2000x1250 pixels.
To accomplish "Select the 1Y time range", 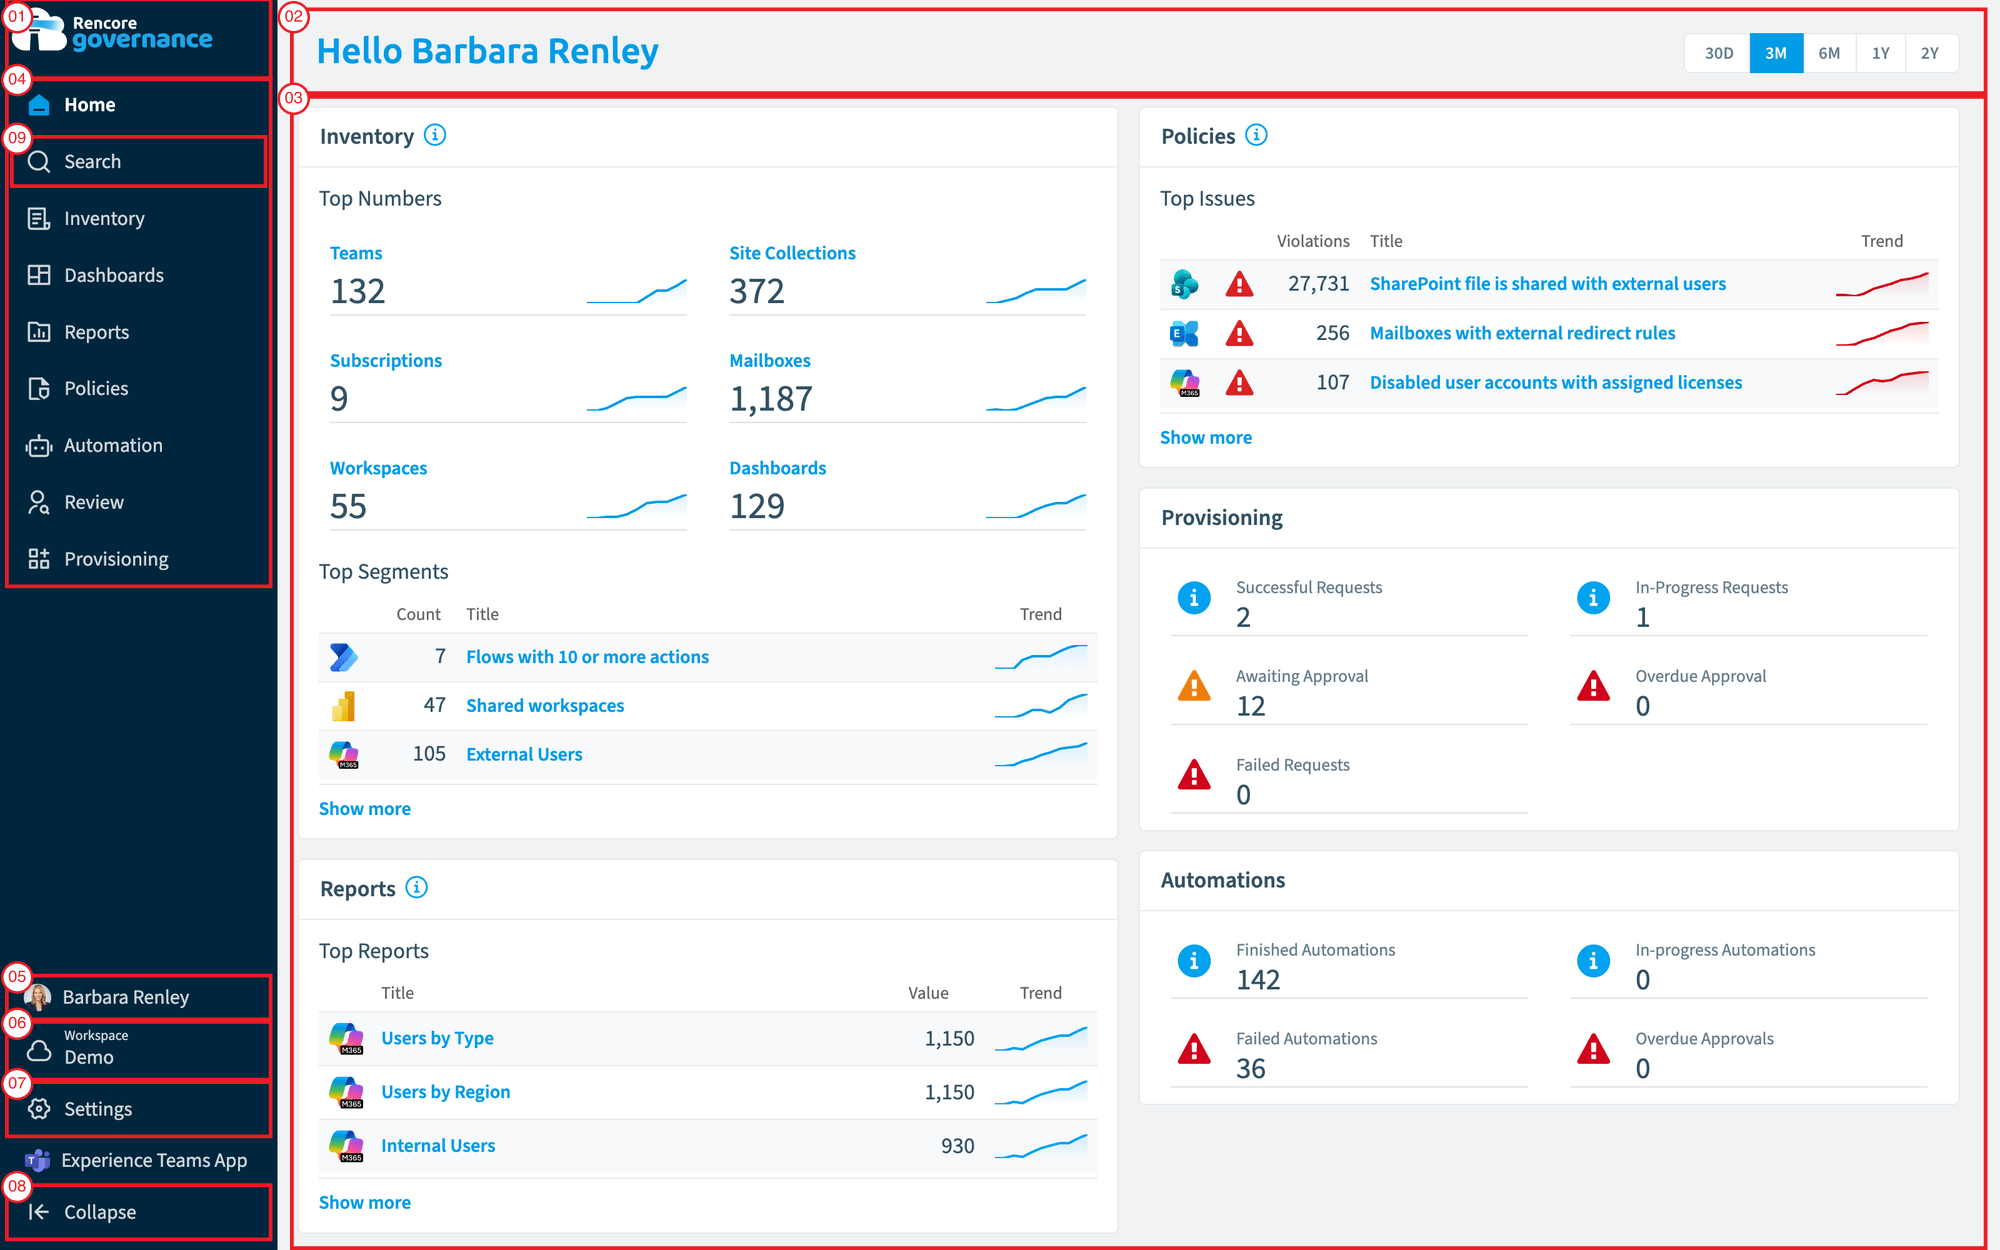I will pyautogui.click(x=1881, y=54).
